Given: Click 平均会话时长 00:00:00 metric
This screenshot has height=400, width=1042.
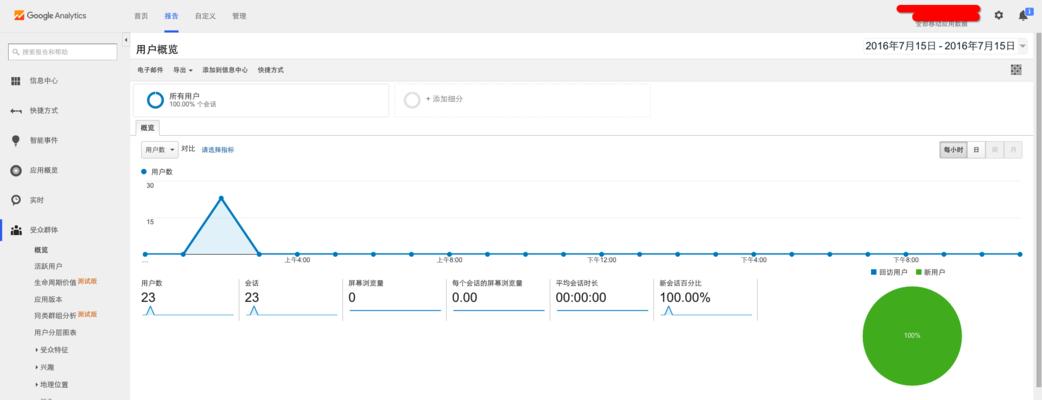Looking at the screenshot, I should tap(602, 298).
